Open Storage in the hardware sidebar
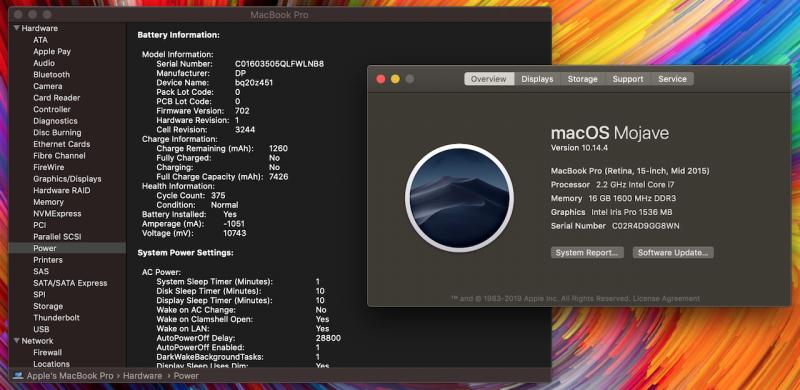The height and width of the screenshot is (390, 800). [x=48, y=306]
